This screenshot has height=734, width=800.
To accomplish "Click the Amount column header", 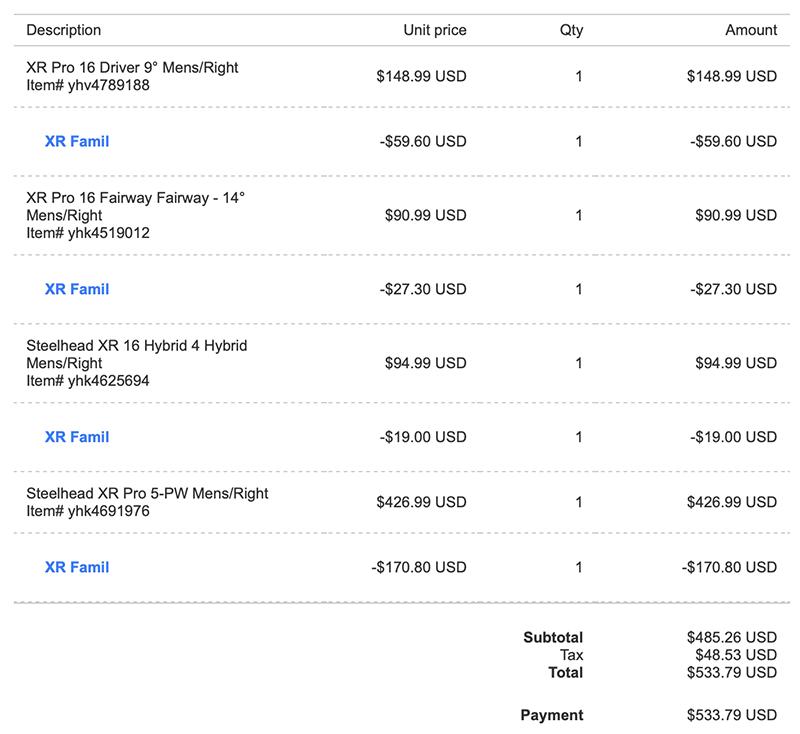I will click(750, 30).
